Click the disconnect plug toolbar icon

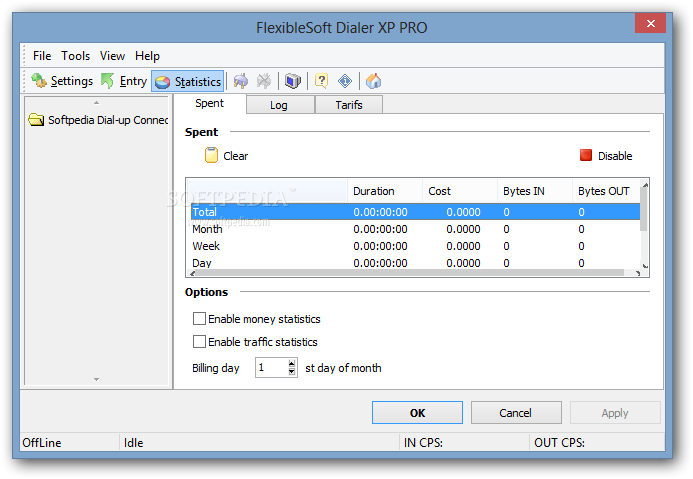(x=264, y=81)
